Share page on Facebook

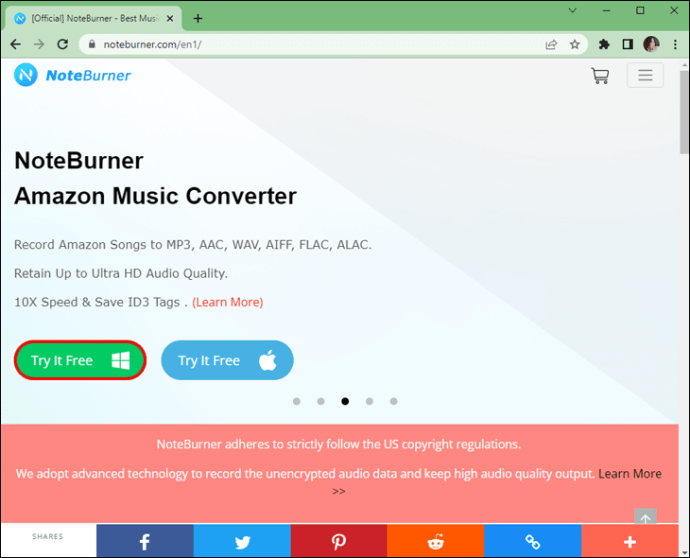pyautogui.click(x=145, y=541)
